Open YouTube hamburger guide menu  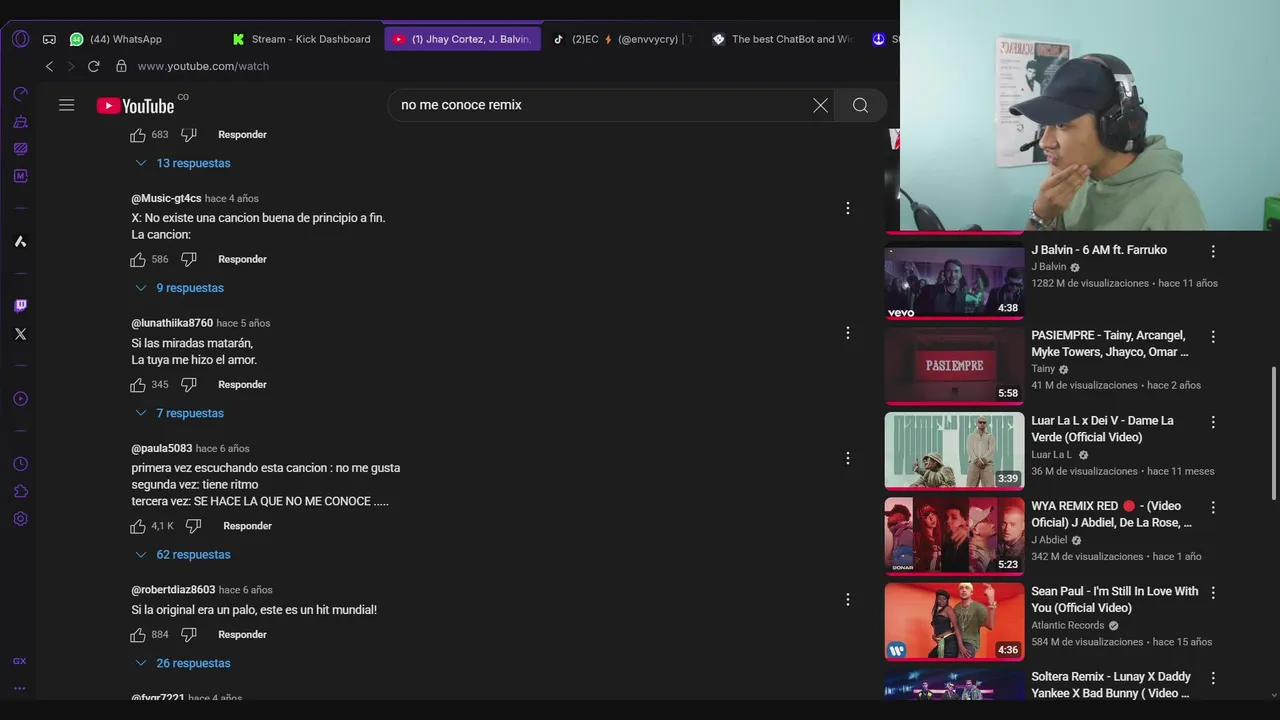pyautogui.click(x=67, y=105)
